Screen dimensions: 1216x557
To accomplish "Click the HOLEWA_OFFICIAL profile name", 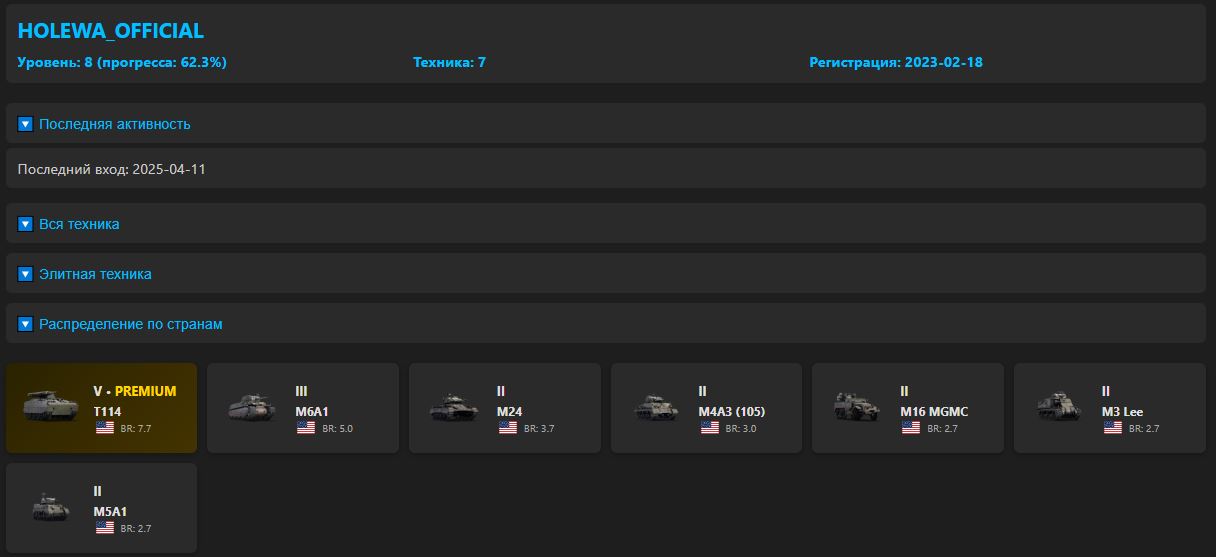I will click(110, 31).
